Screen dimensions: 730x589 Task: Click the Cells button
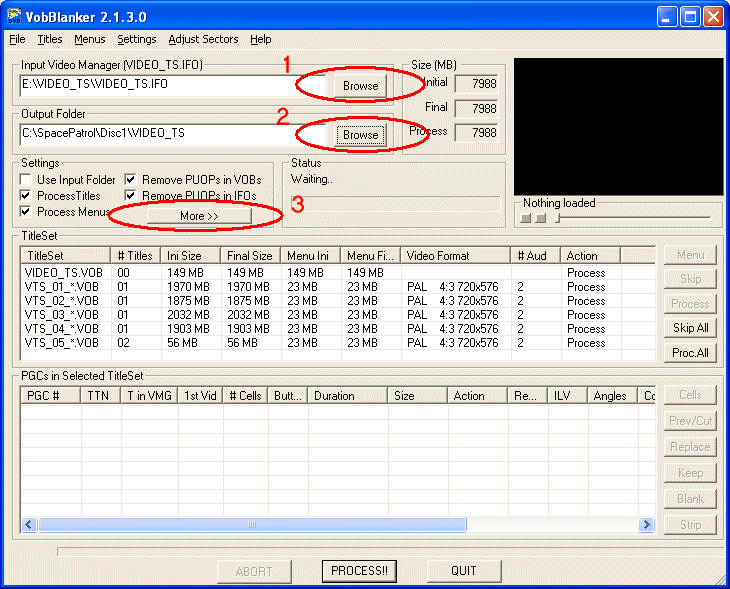690,395
